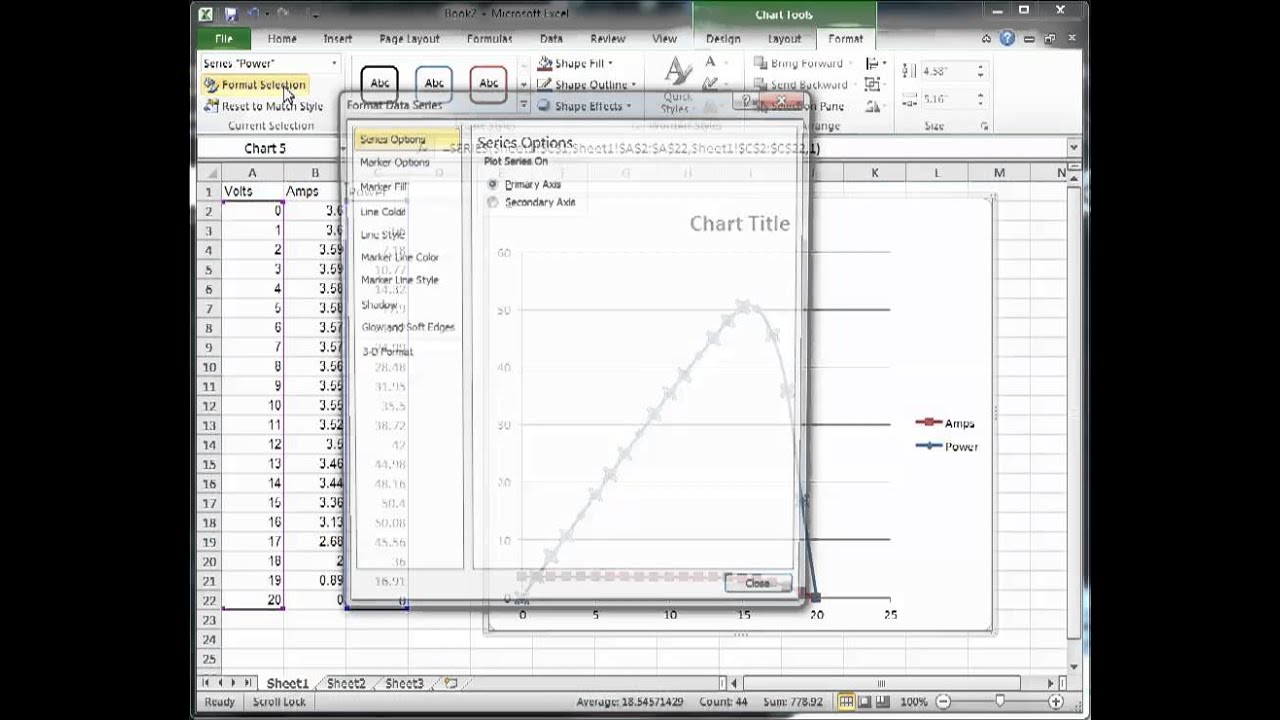Apply the red-outlined Abc shape style
This screenshot has width=1280, height=720.
coord(488,84)
